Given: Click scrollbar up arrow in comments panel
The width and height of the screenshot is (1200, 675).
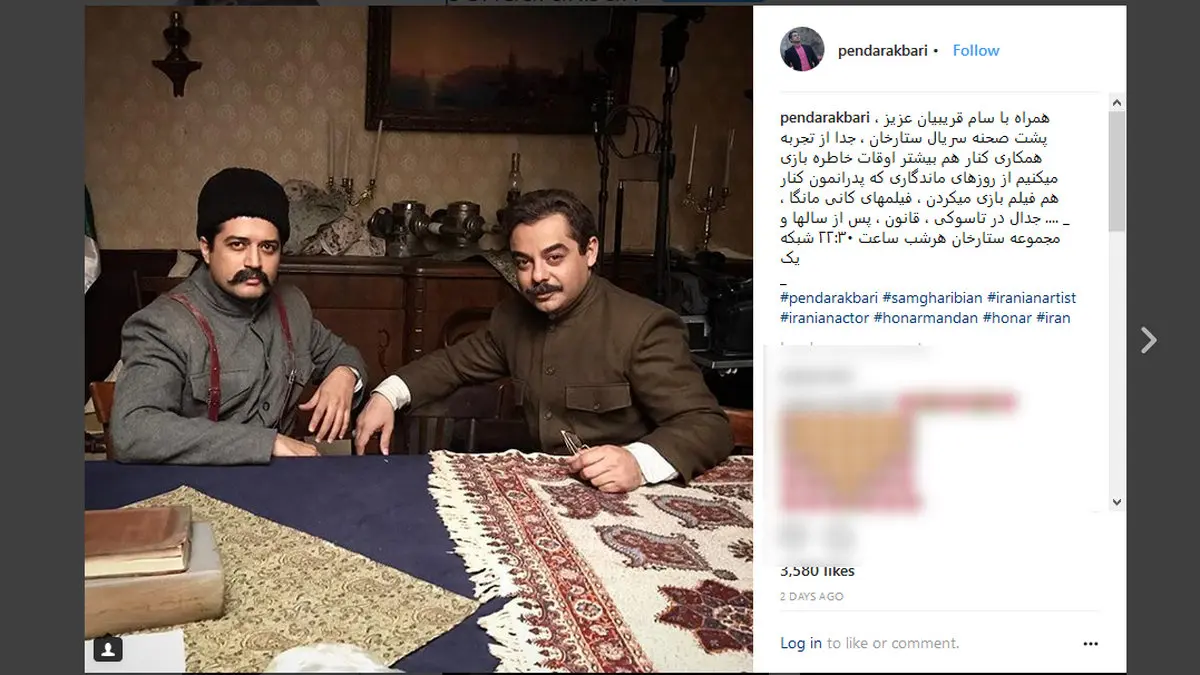Looking at the screenshot, I should 1117,103.
